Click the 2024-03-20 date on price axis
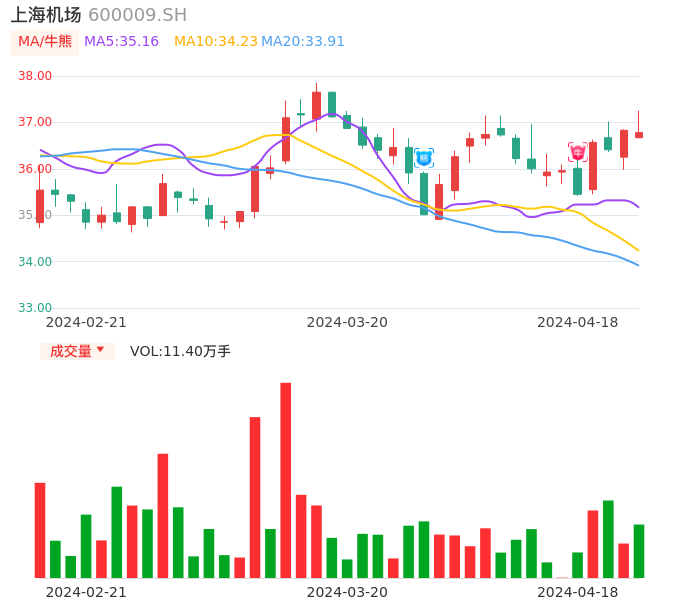 coord(347,322)
